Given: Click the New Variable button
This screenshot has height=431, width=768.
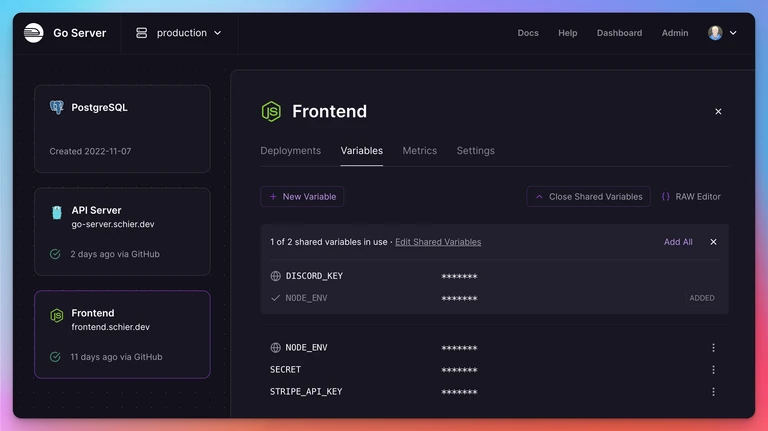Looking at the screenshot, I should pyautogui.click(x=302, y=196).
